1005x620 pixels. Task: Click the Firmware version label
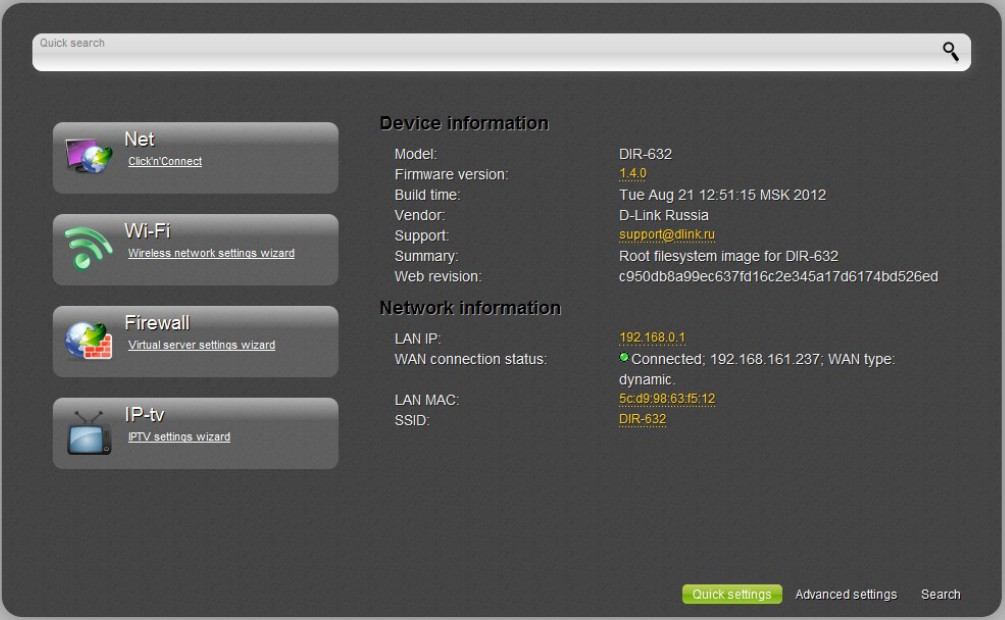451,174
